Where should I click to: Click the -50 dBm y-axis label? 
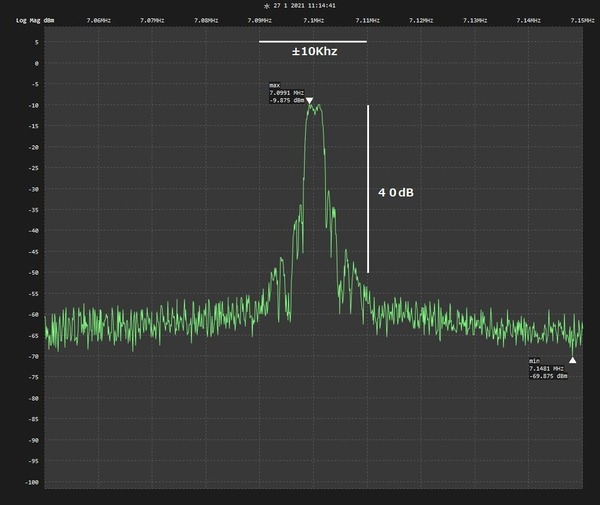(34, 273)
